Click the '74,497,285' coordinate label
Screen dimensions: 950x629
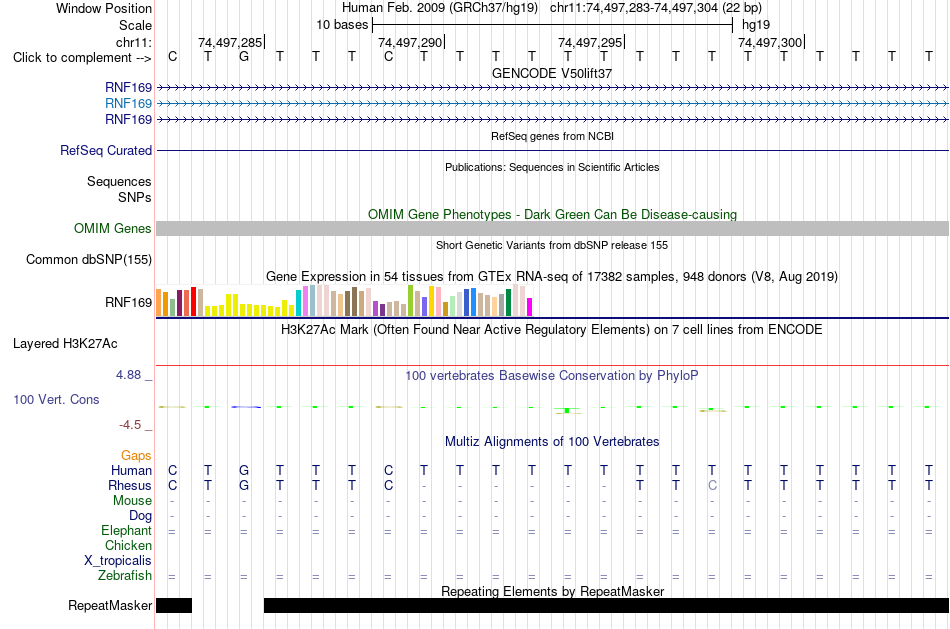pyautogui.click(x=230, y=42)
